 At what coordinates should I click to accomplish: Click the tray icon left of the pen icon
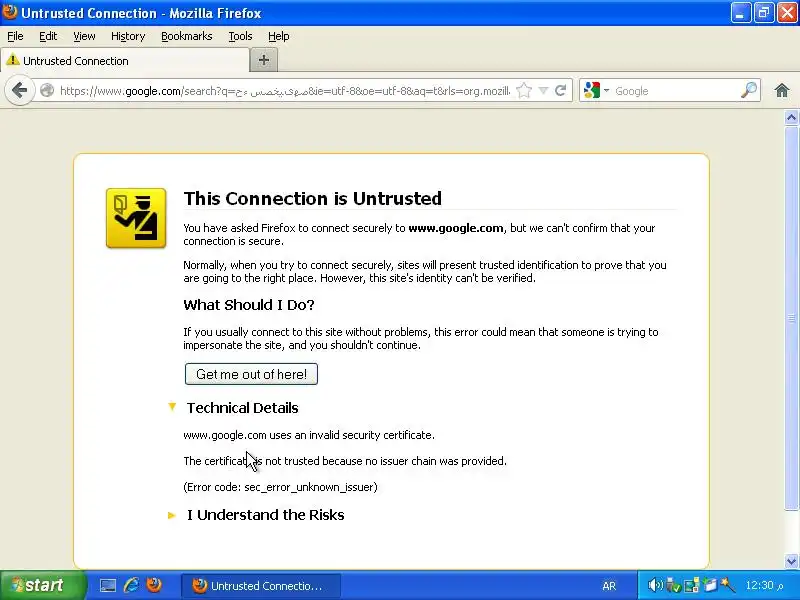(710, 585)
